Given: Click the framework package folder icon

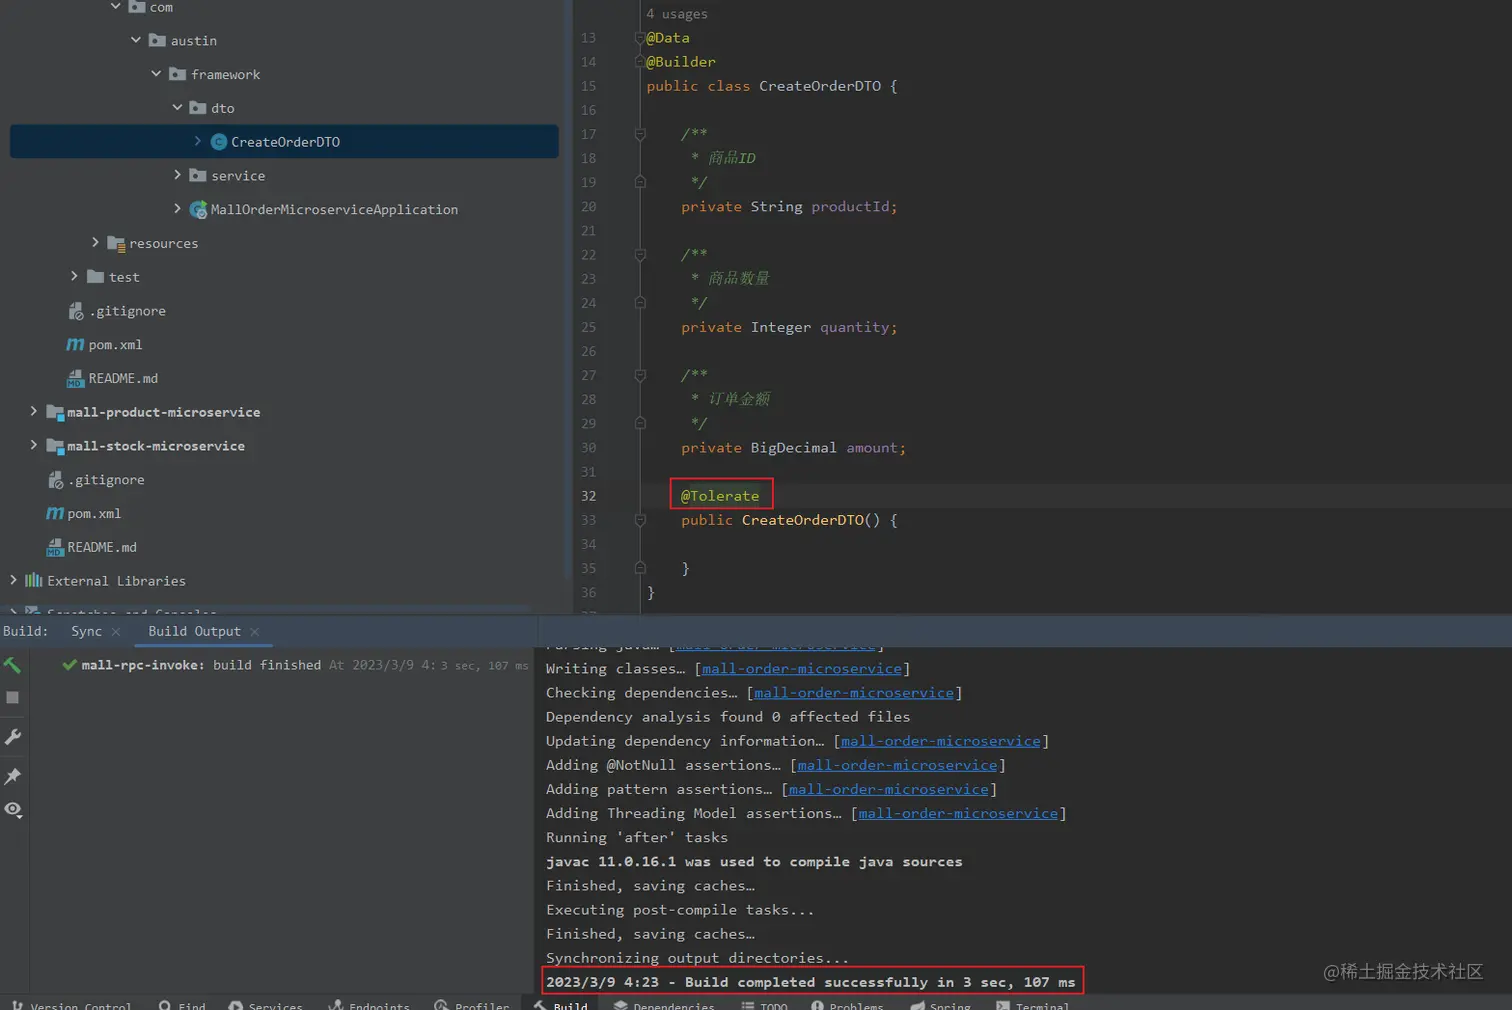Looking at the screenshot, I should [178, 74].
